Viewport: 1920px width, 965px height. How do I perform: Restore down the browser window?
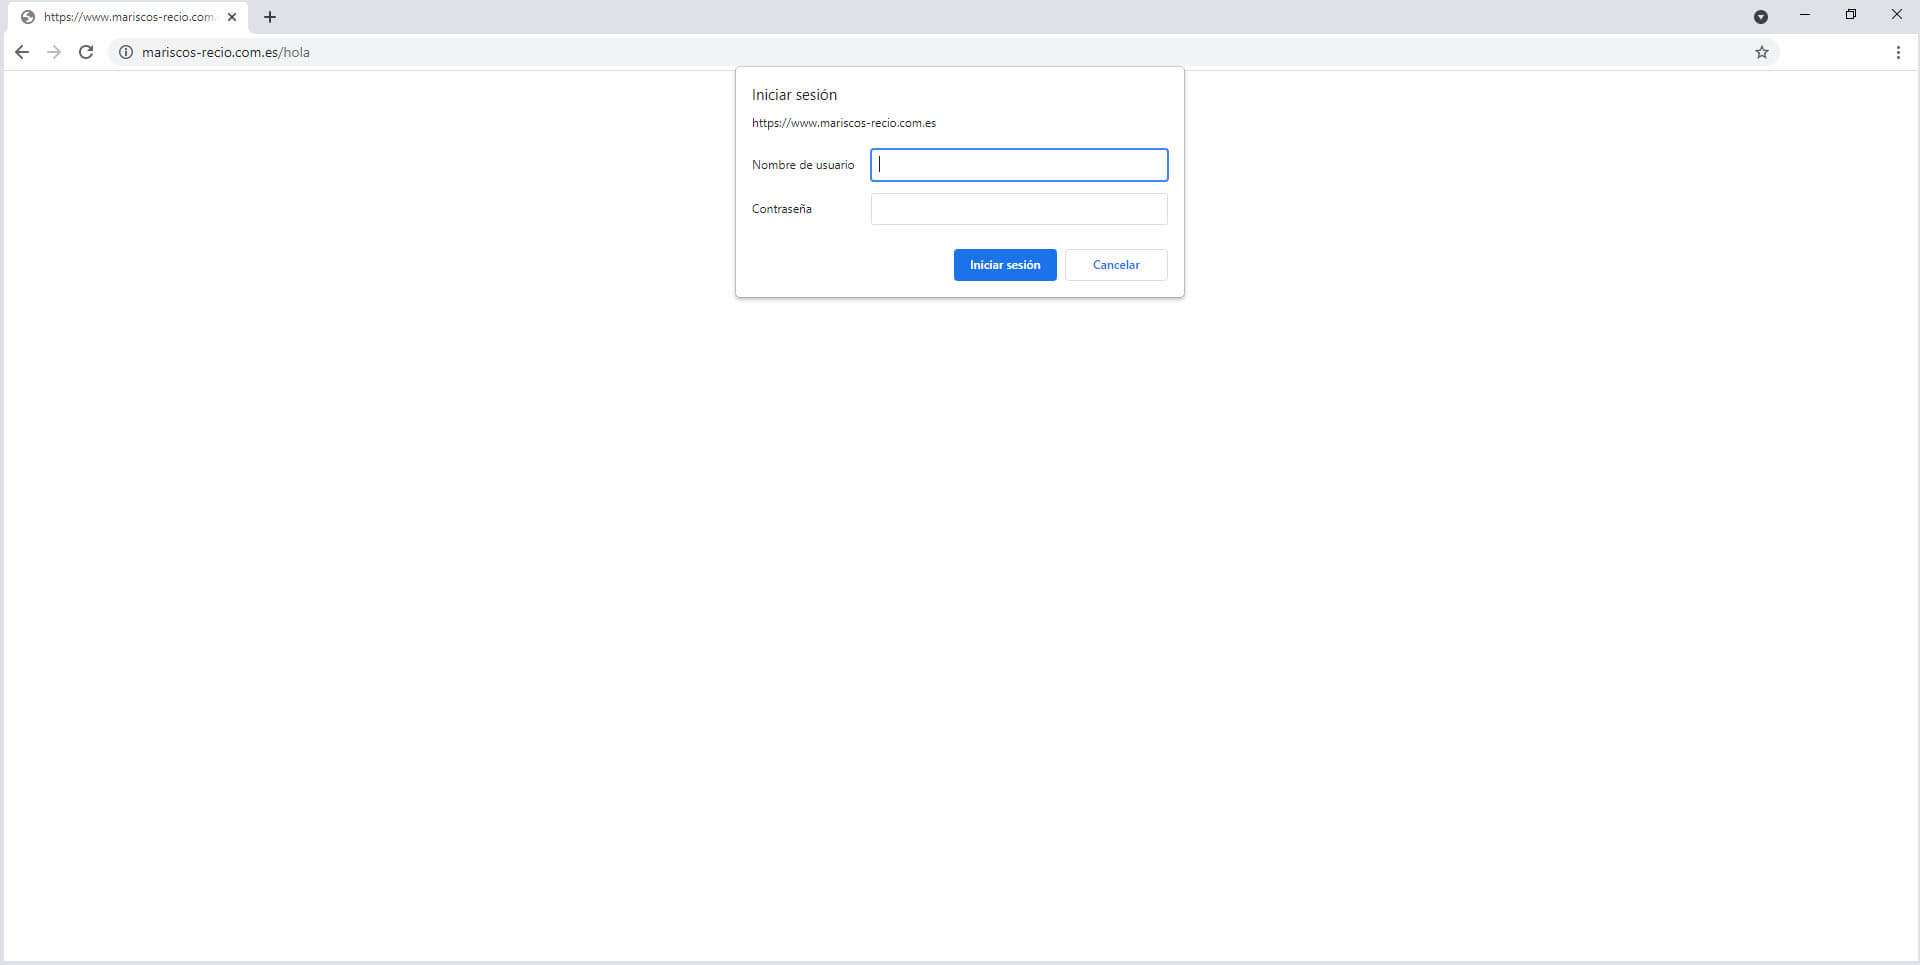1851,15
